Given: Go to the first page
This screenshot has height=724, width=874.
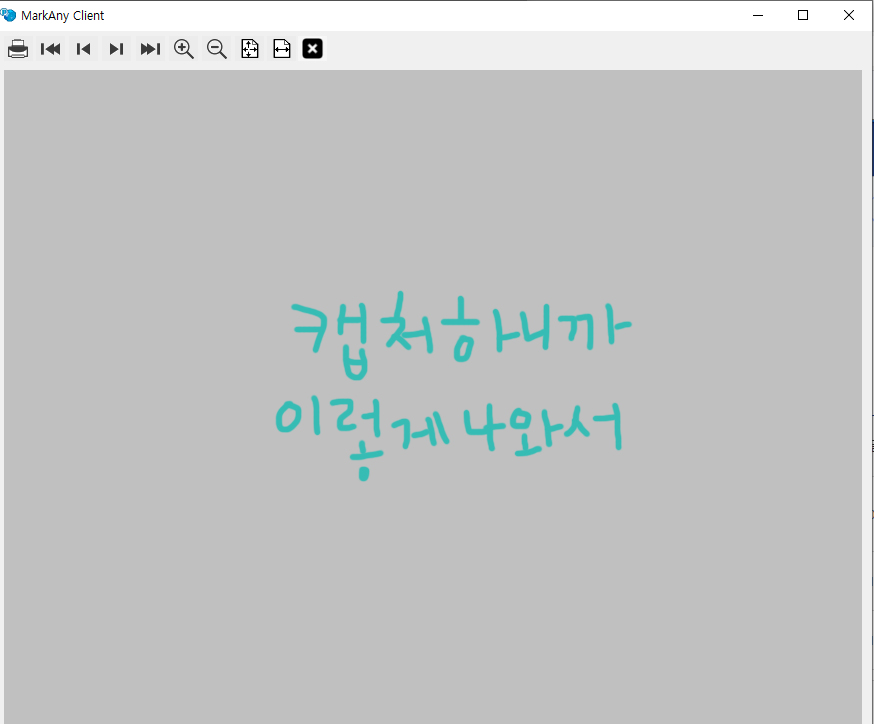Looking at the screenshot, I should pos(51,49).
